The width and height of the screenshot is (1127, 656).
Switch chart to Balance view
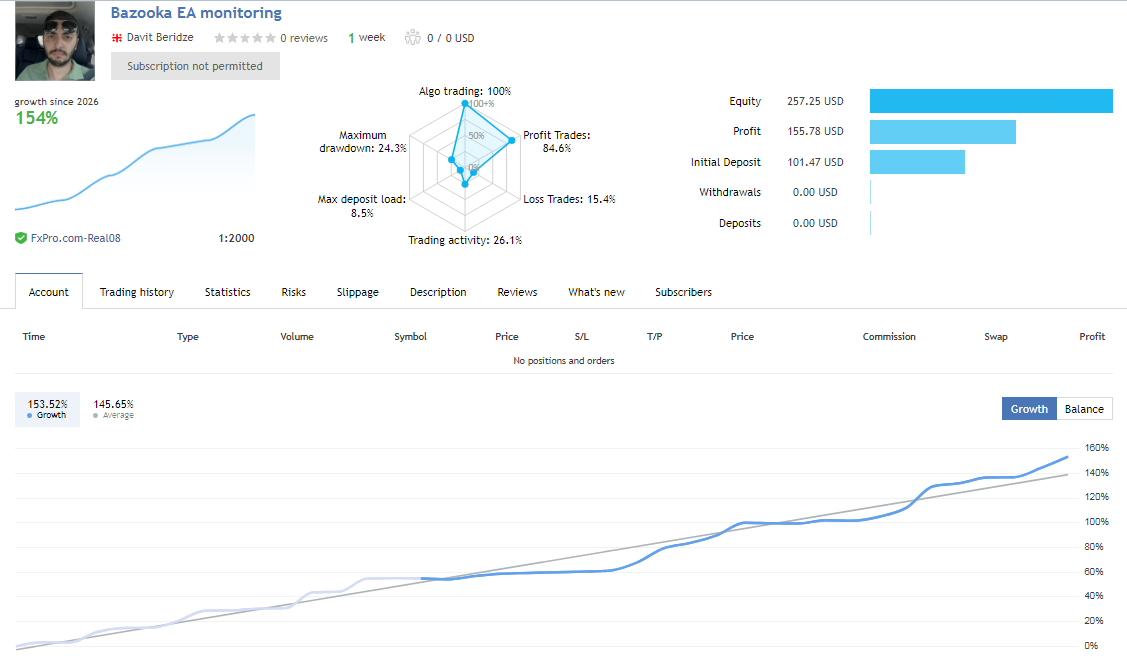click(x=1084, y=409)
